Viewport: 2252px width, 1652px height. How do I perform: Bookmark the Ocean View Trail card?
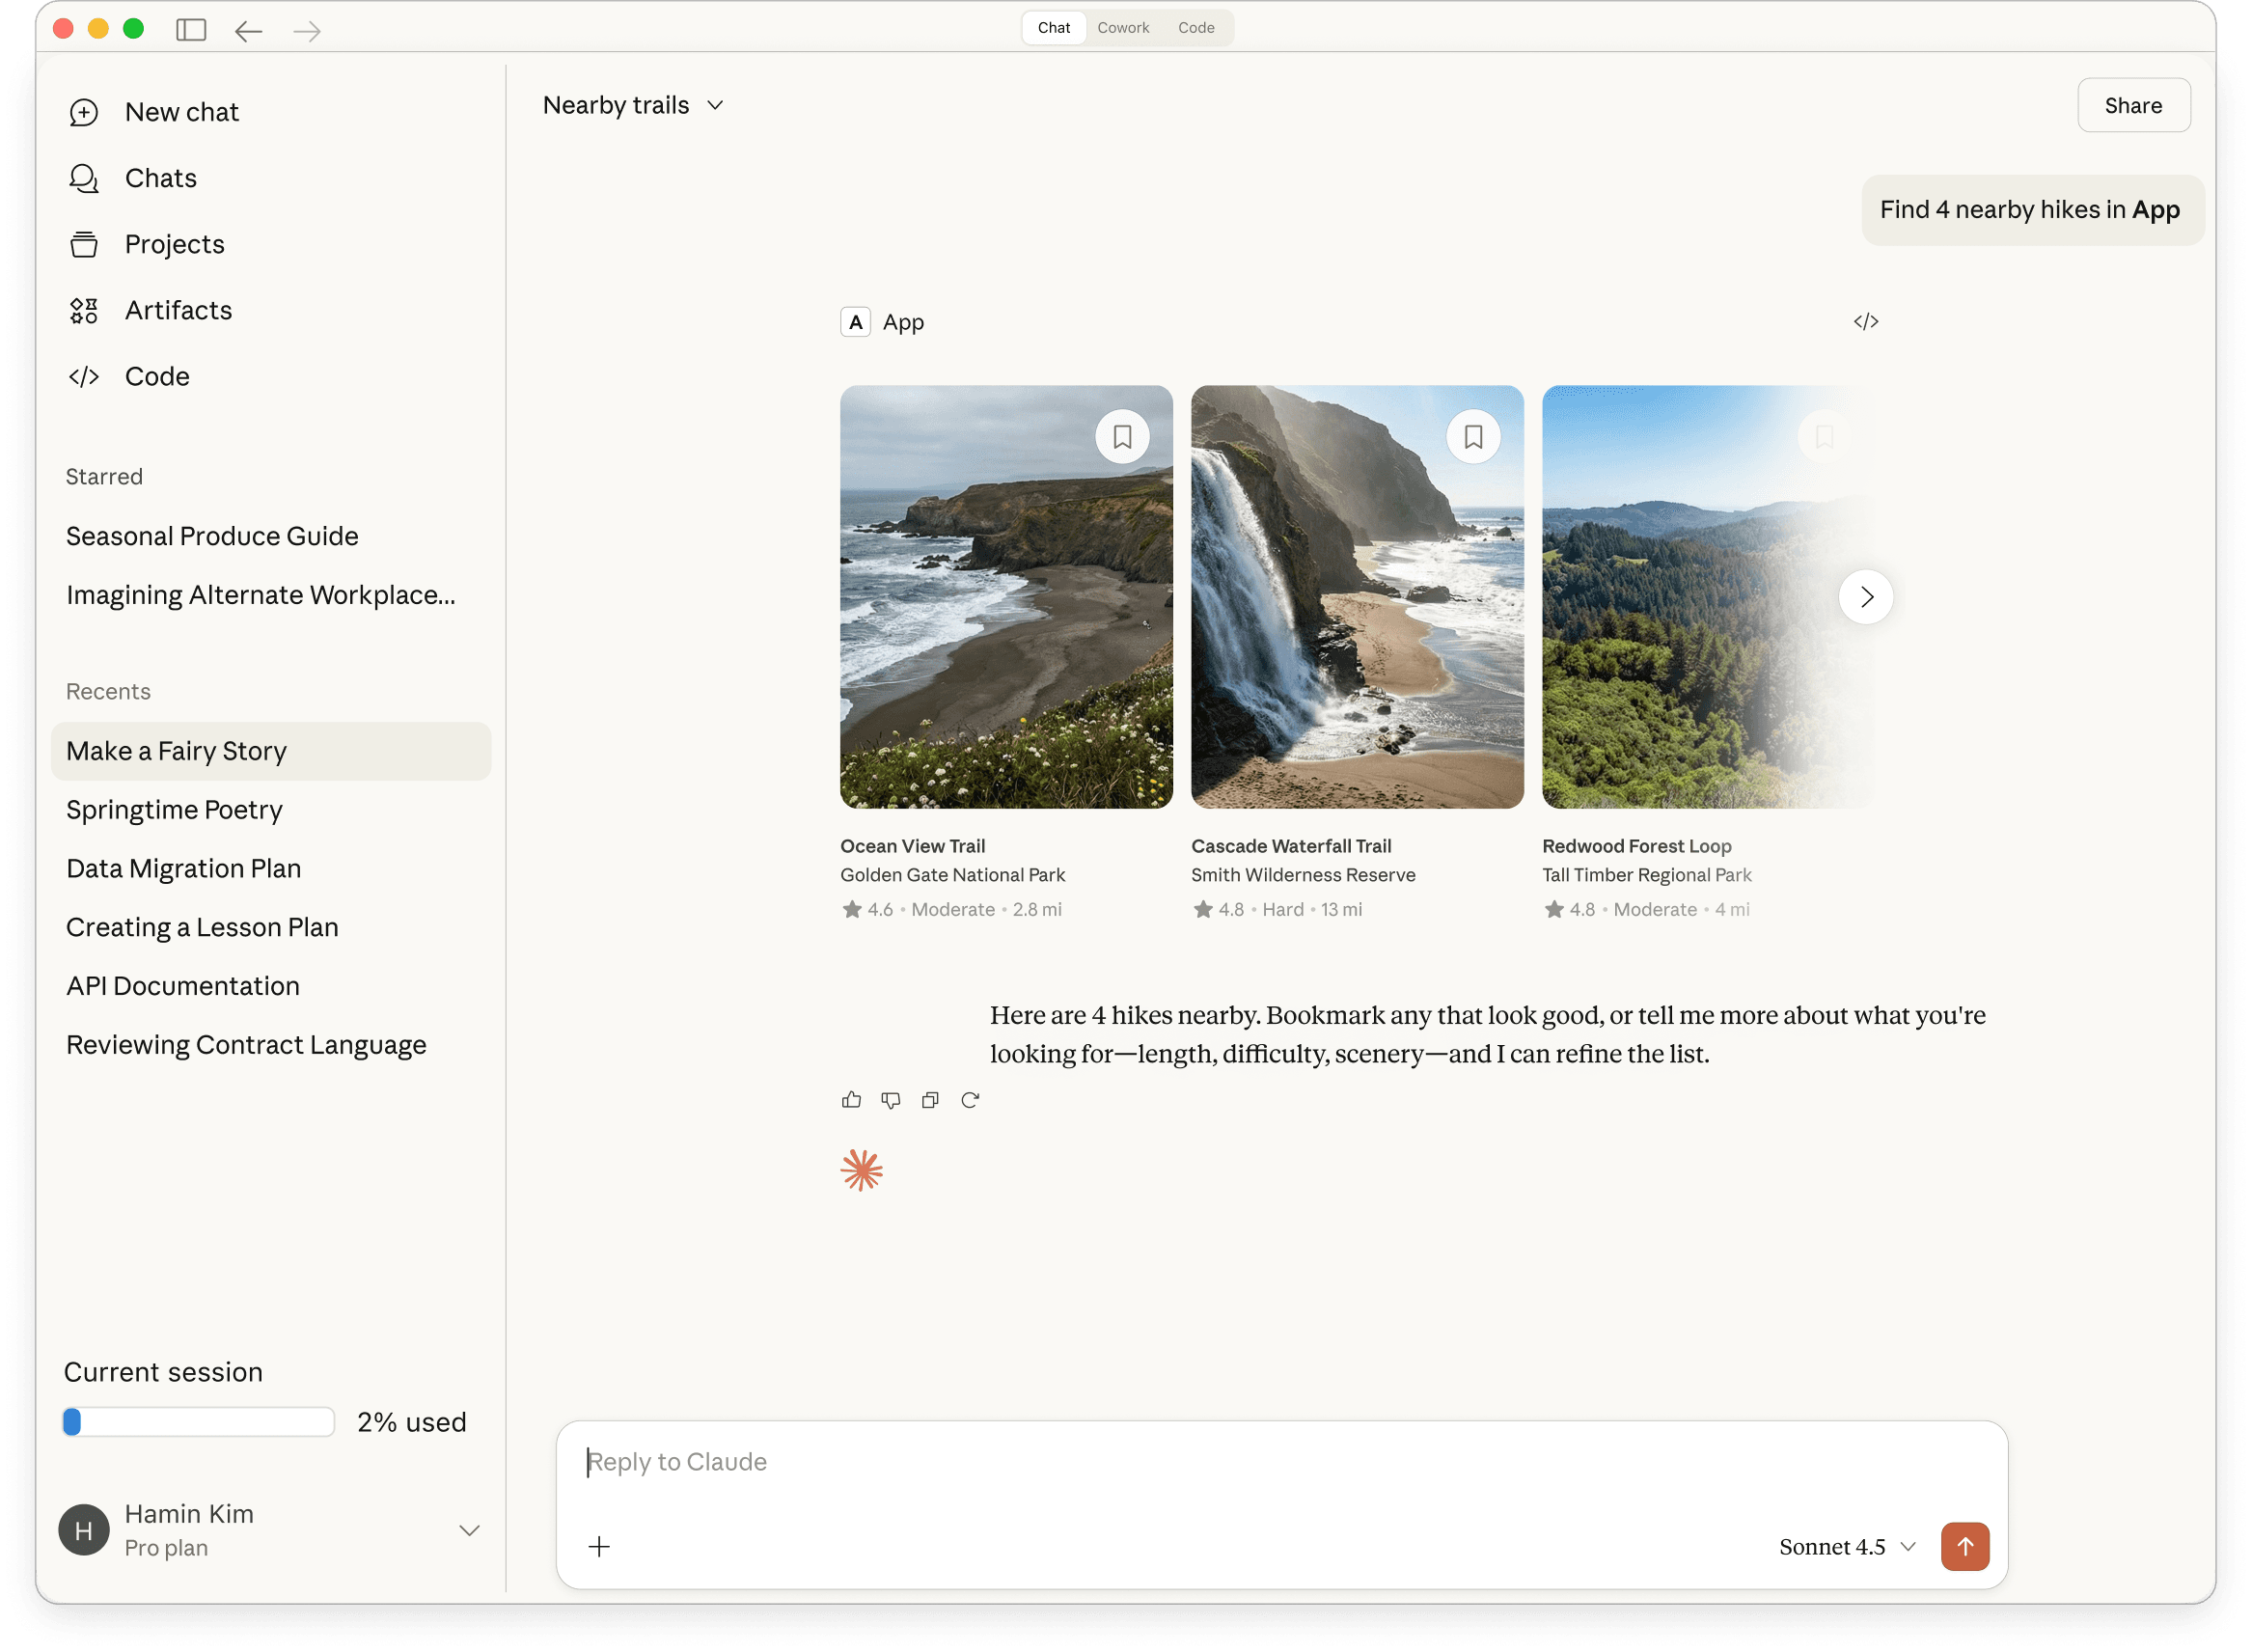coord(1122,437)
